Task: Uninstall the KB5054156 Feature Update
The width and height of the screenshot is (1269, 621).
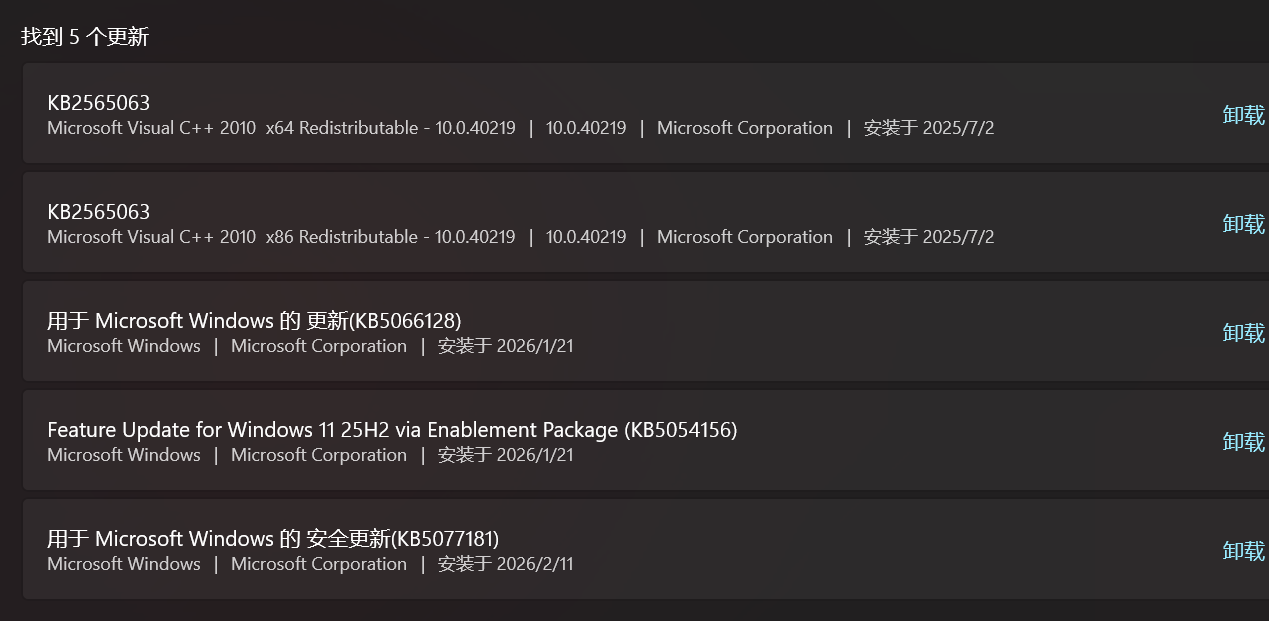Action: pyautogui.click(x=1243, y=441)
